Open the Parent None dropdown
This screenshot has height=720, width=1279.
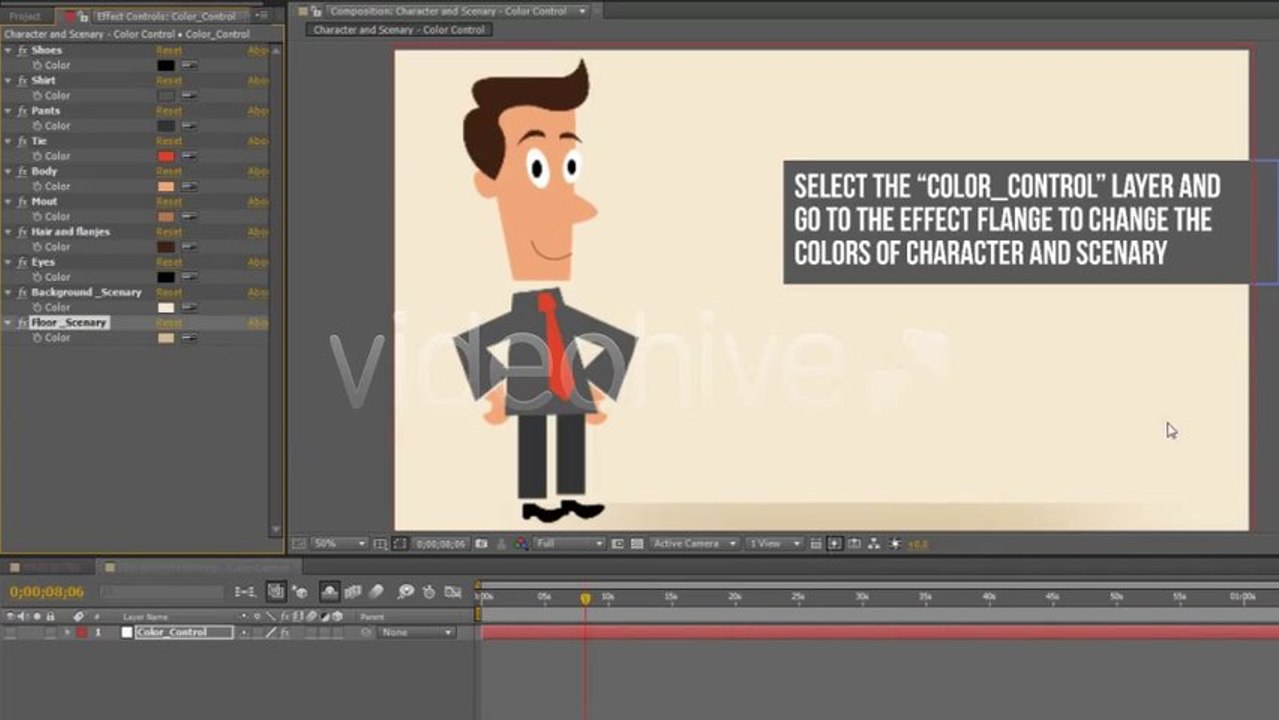click(x=417, y=633)
